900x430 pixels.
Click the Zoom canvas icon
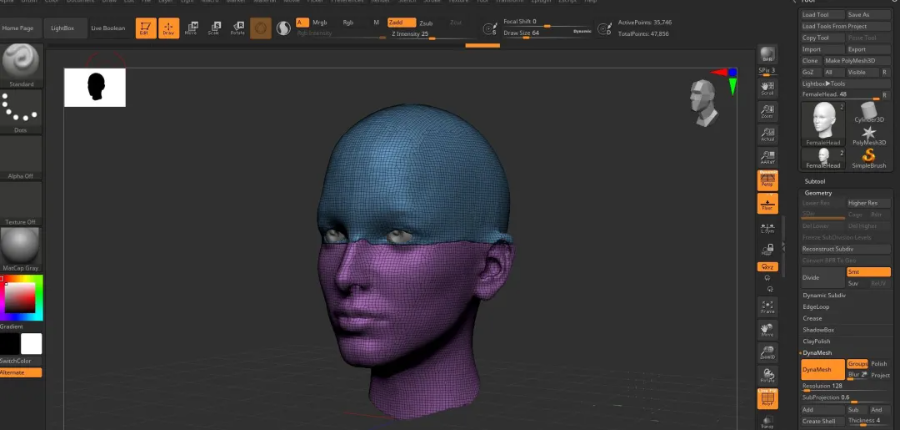point(767,111)
